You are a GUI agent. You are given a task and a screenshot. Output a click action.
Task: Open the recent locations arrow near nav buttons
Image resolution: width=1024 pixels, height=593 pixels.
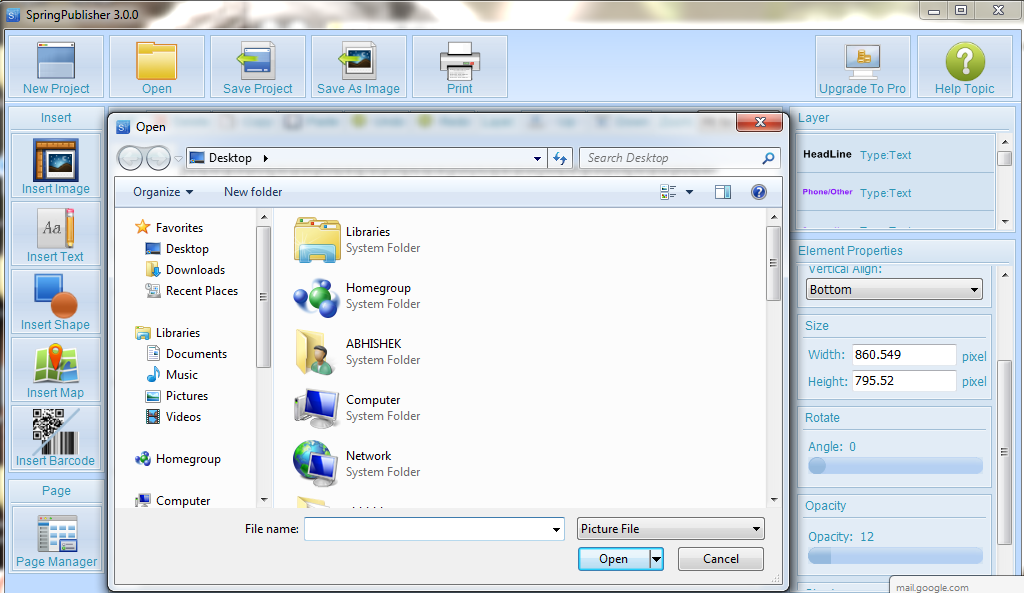click(x=178, y=158)
